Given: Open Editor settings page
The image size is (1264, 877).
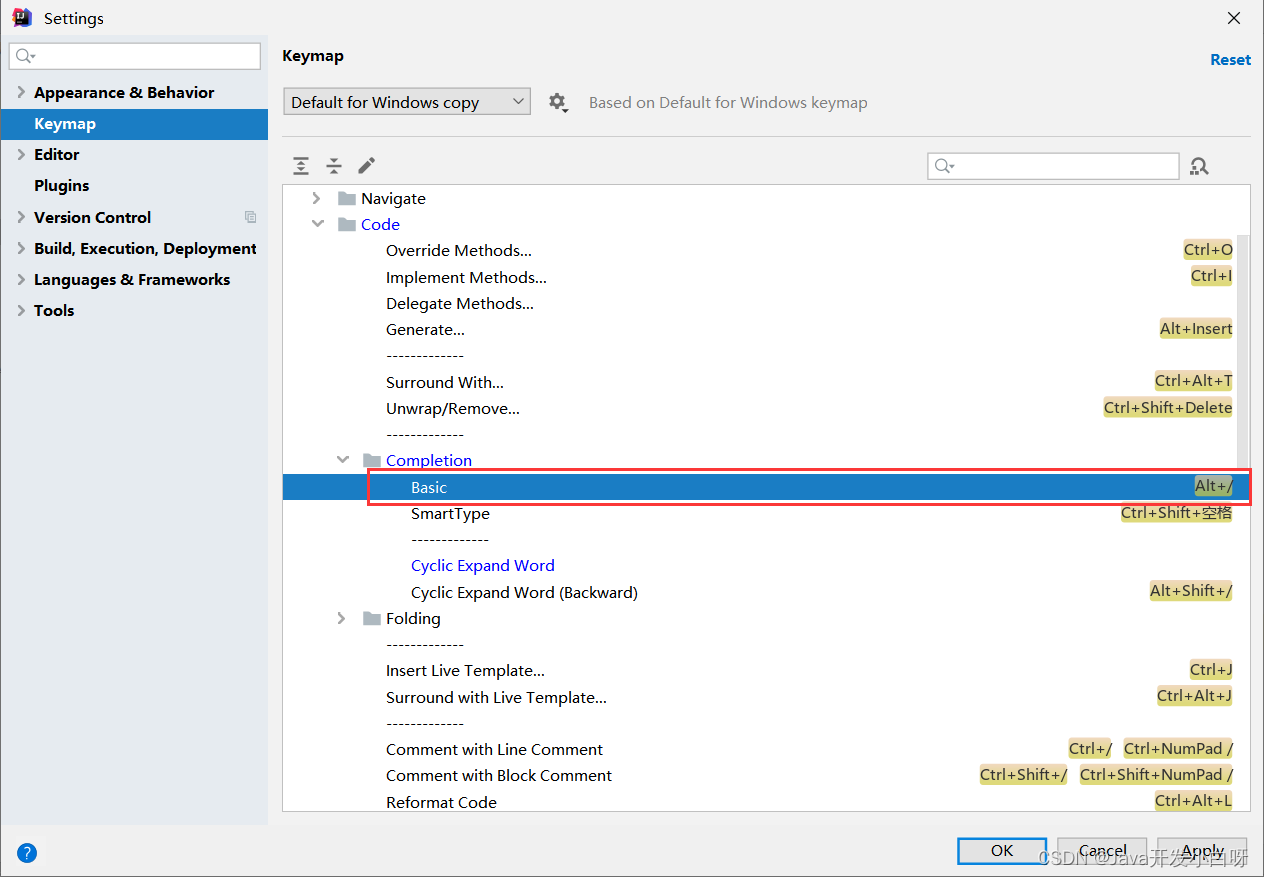Looking at the screenshot, I should point(56,154).
